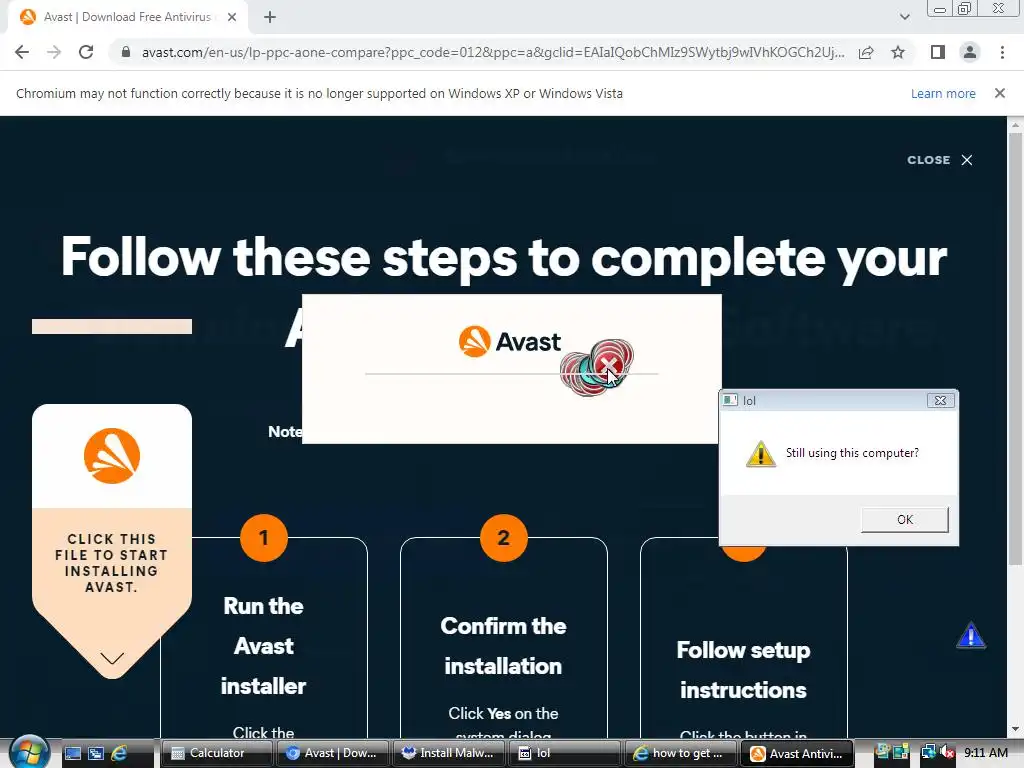
Task: Switch to lol taskbar button
Action: 565,753
